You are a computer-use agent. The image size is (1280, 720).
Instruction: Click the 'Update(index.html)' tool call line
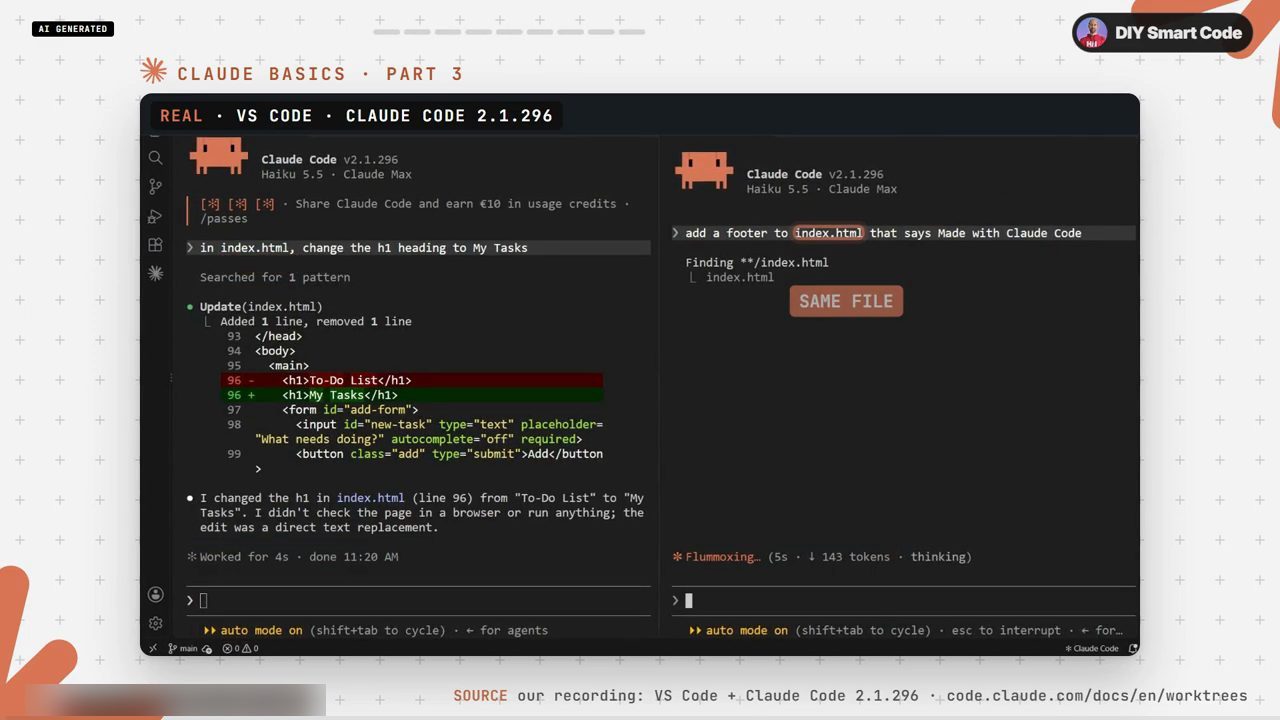point(261,307)
